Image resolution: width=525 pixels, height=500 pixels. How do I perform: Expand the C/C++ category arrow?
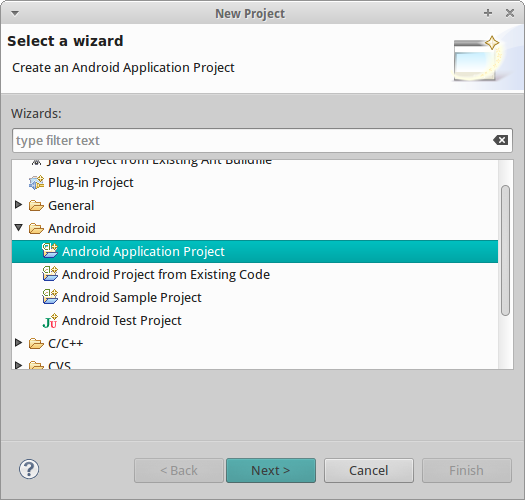[19, 343]
